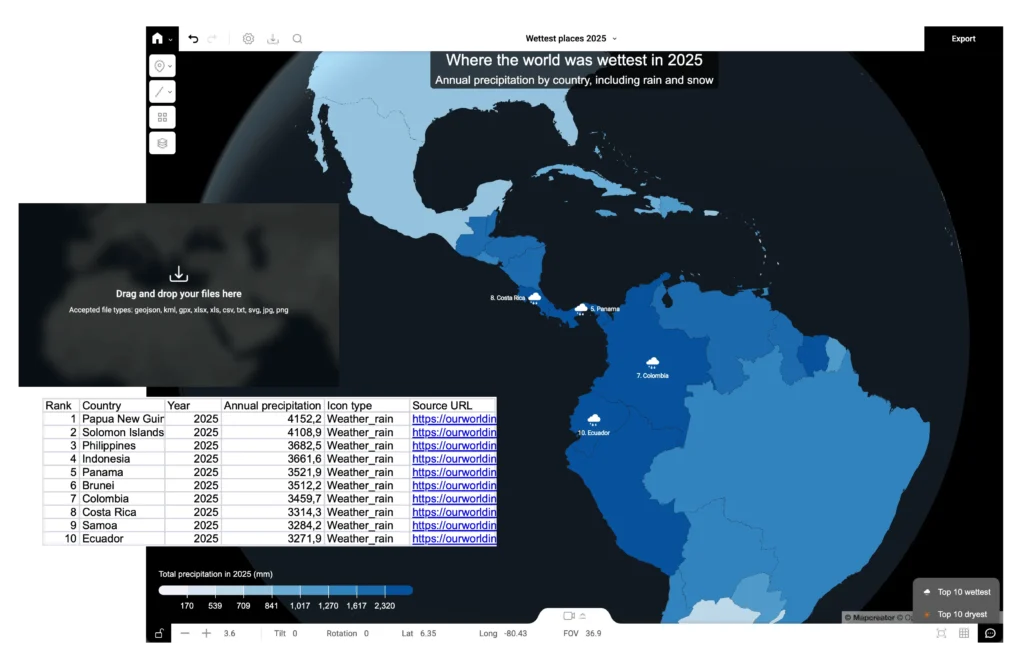Click the rain icon at Panama
1024x668 pixels.
pos(581,310)
